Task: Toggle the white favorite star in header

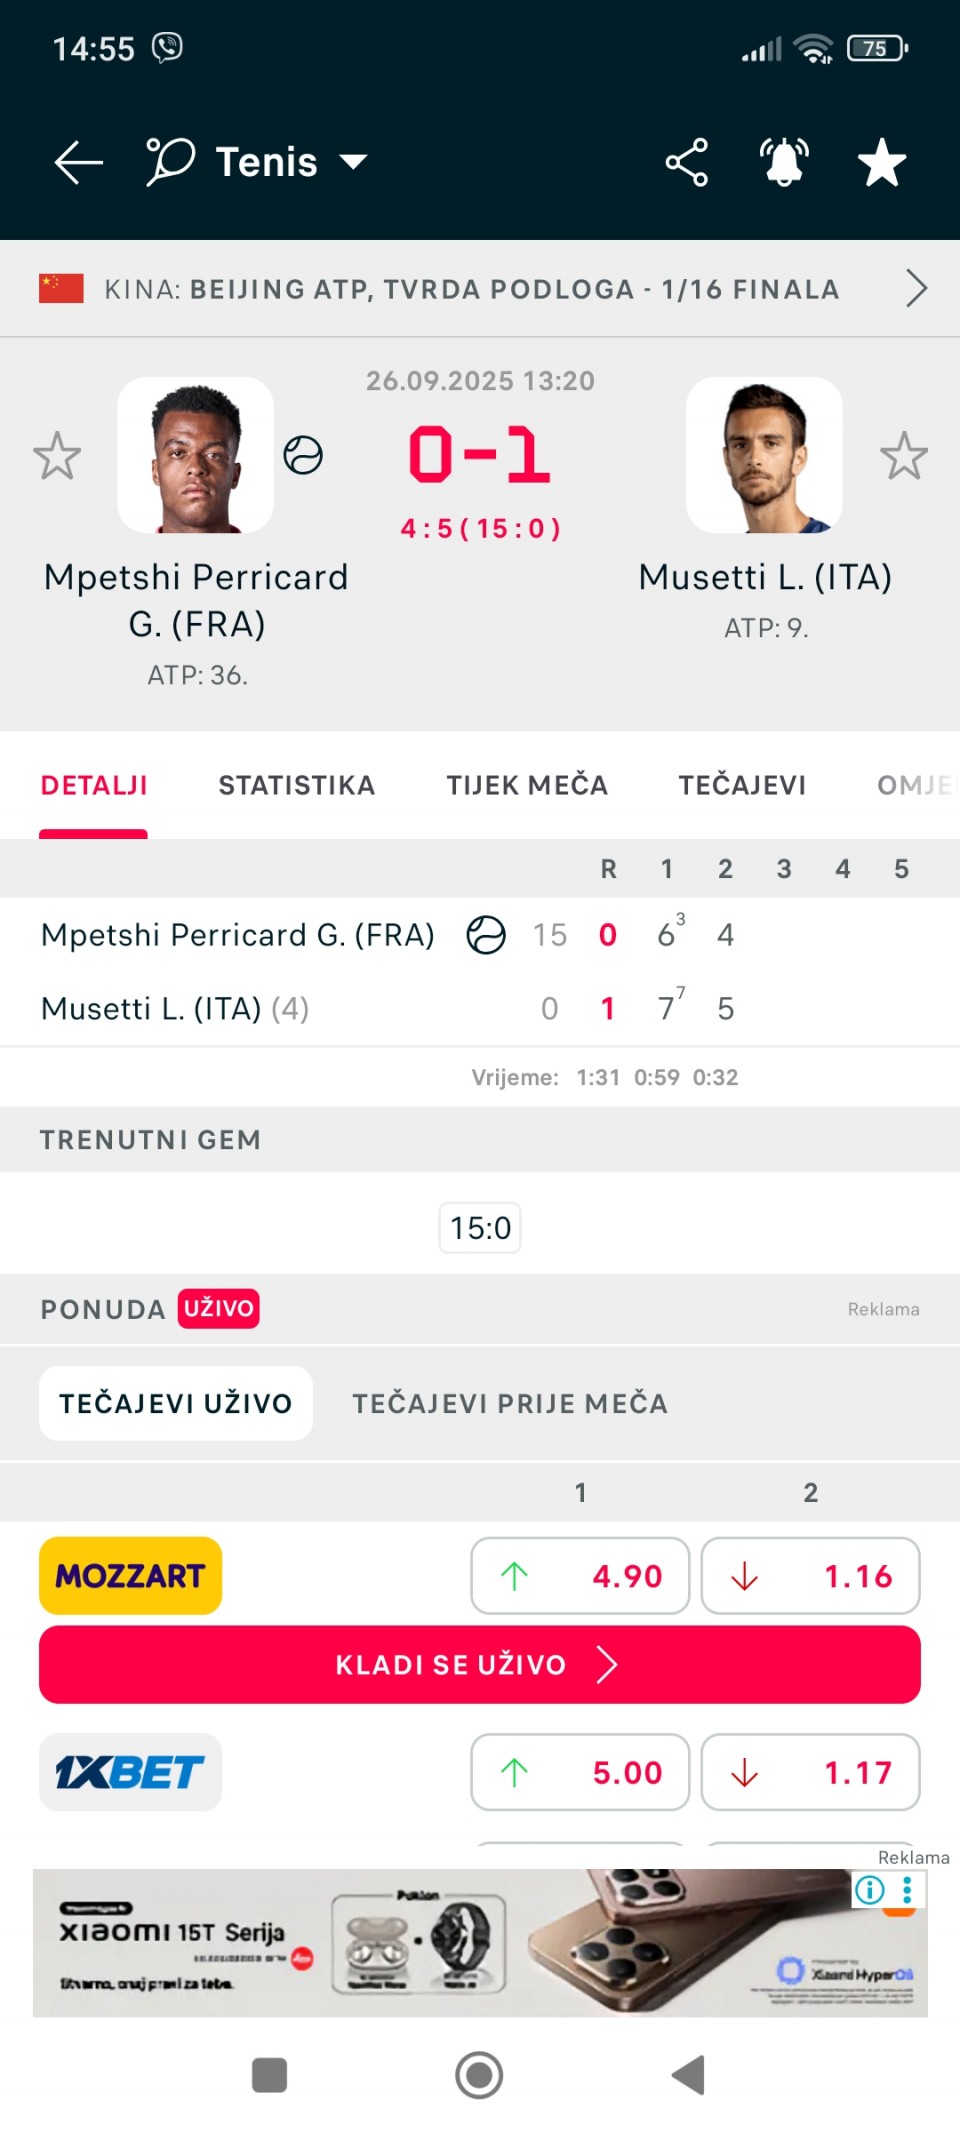Action: (882, 162)
